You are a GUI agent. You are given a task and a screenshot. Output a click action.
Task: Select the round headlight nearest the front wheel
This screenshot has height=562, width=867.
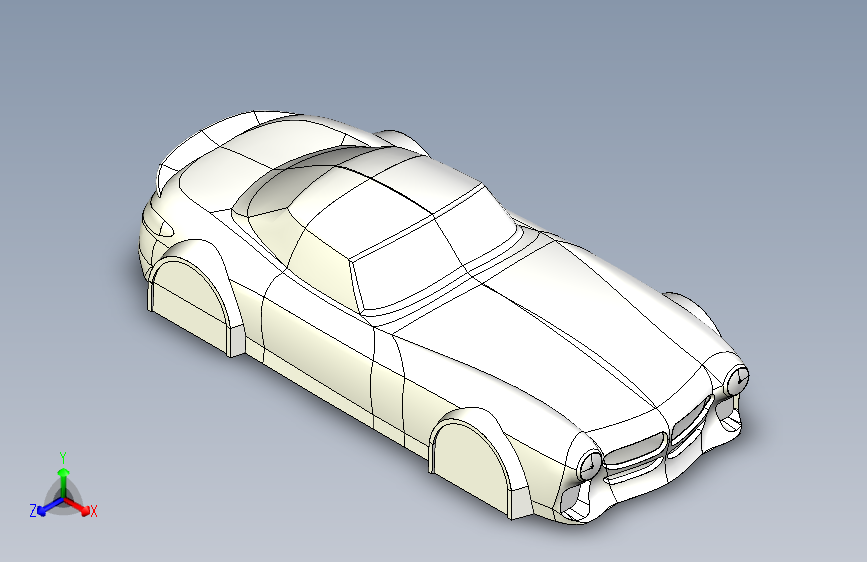(589, 465)
